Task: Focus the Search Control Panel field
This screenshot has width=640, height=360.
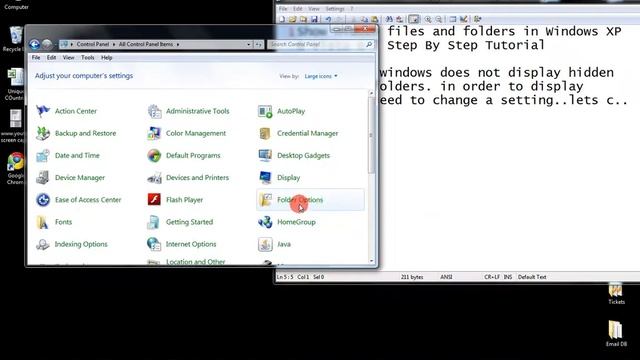Action: (x=320, y=44)
